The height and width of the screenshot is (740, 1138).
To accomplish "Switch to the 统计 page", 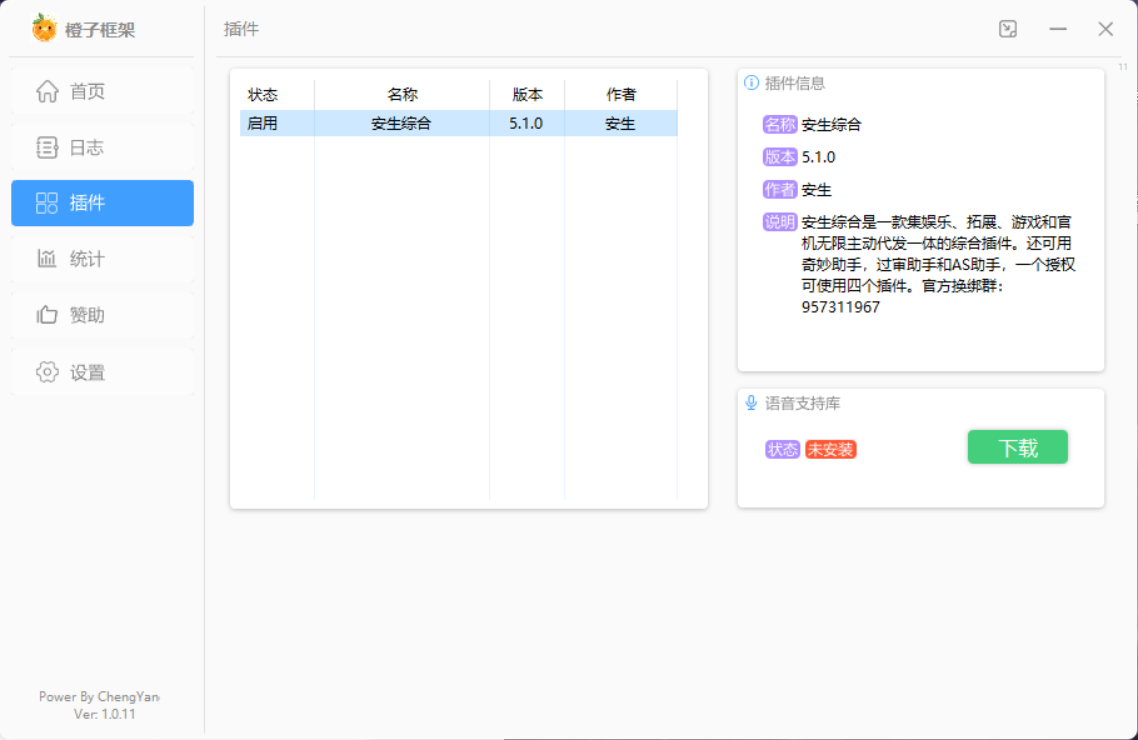I will click(102, 259).
